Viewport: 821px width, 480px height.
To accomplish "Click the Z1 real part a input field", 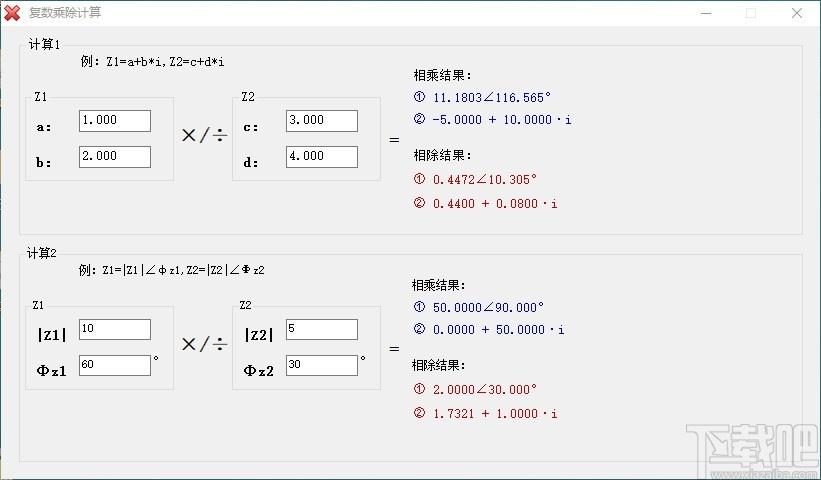I will click(115, 120).
